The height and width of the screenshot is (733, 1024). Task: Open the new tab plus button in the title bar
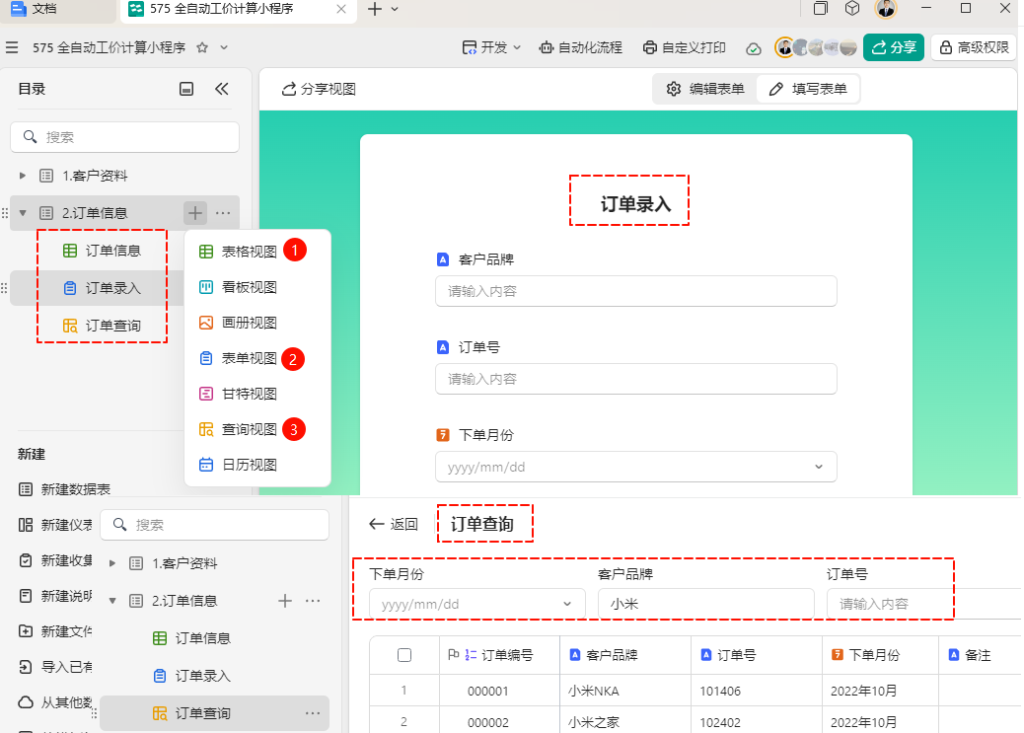375,9
